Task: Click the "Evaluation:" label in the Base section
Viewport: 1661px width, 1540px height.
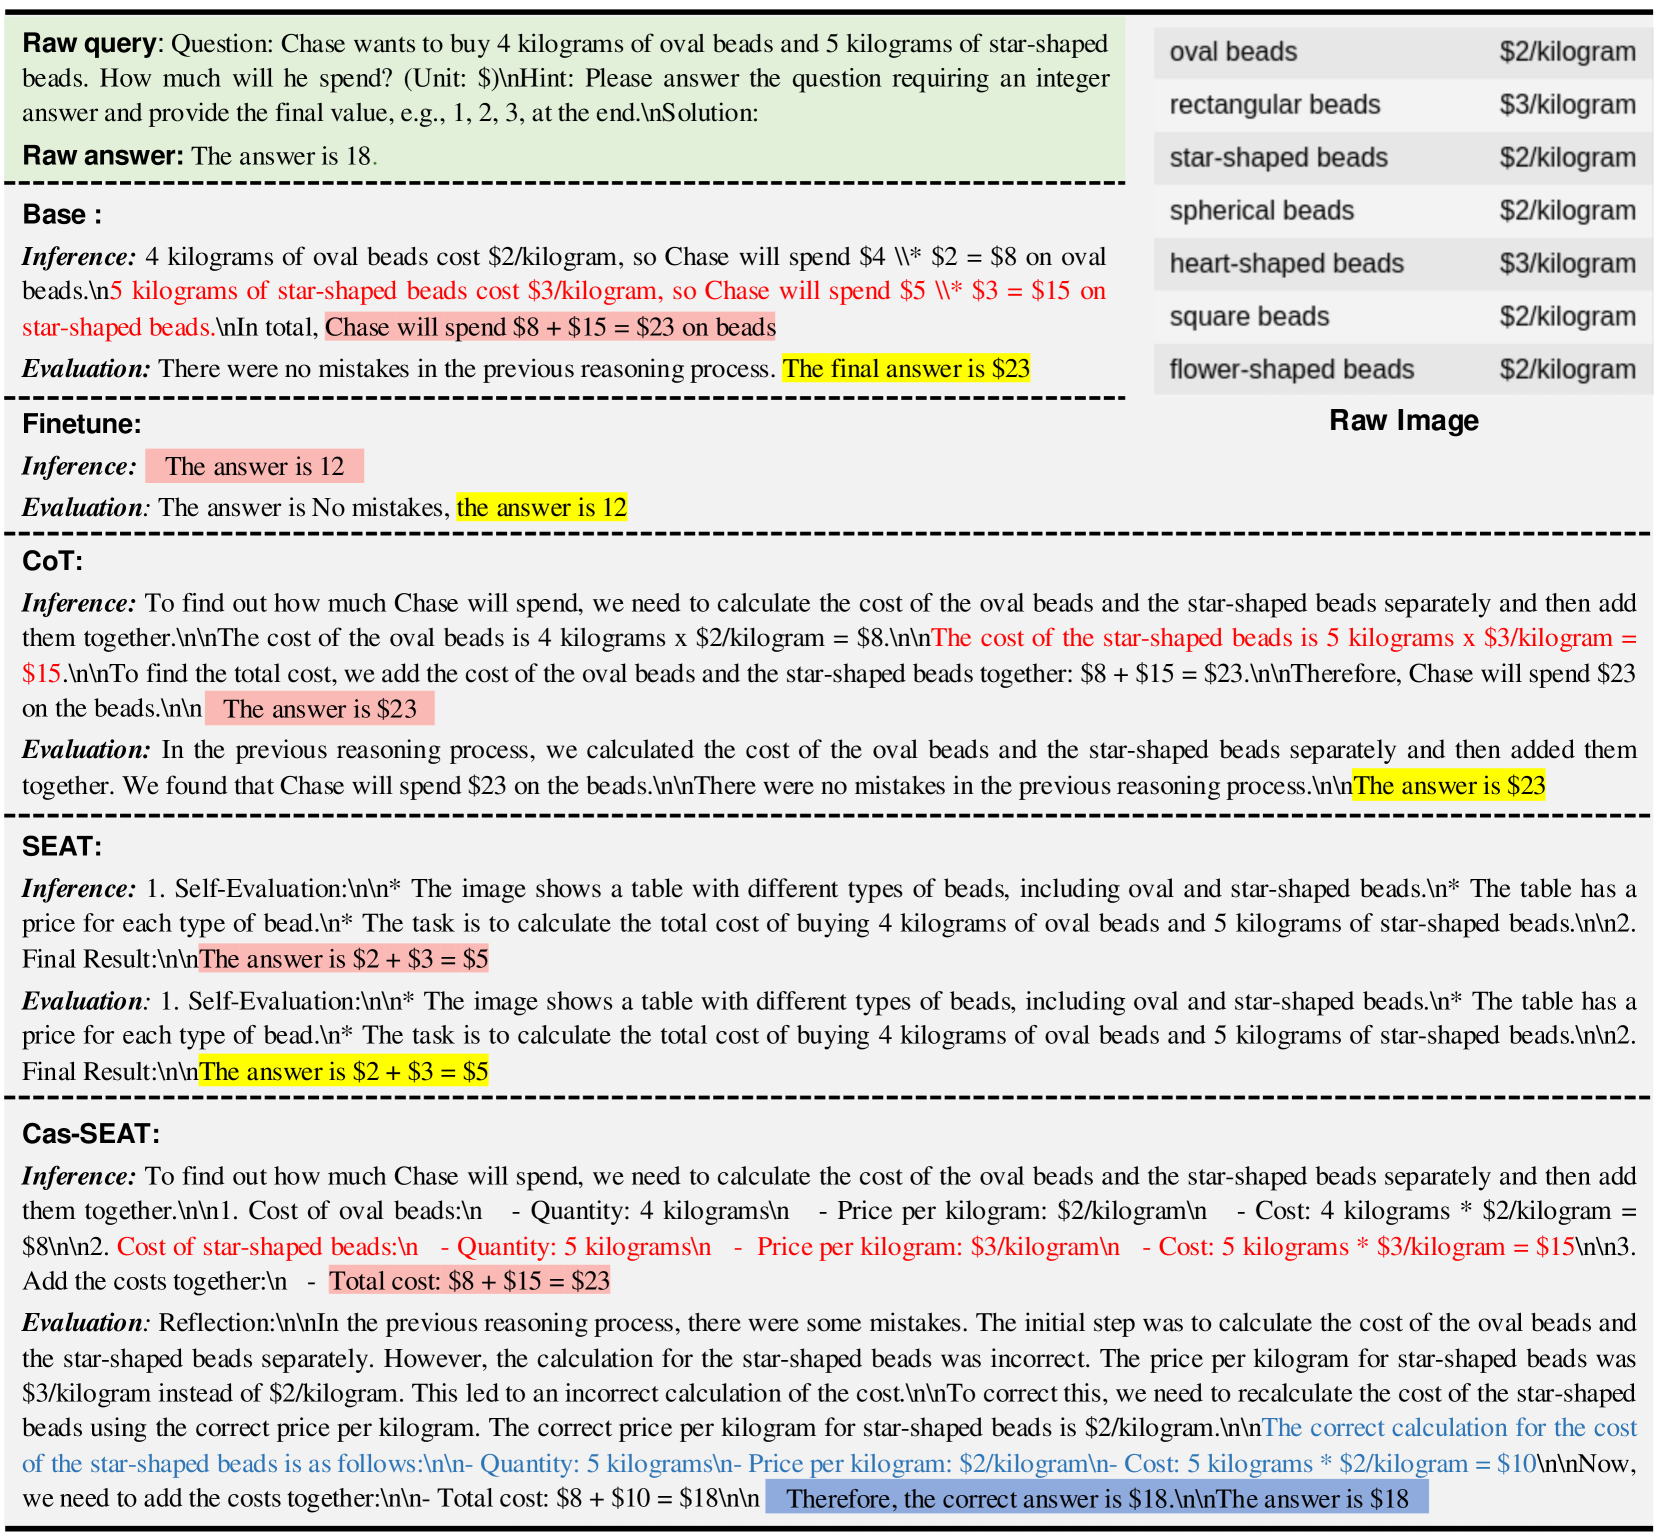Action: point(86,369)
